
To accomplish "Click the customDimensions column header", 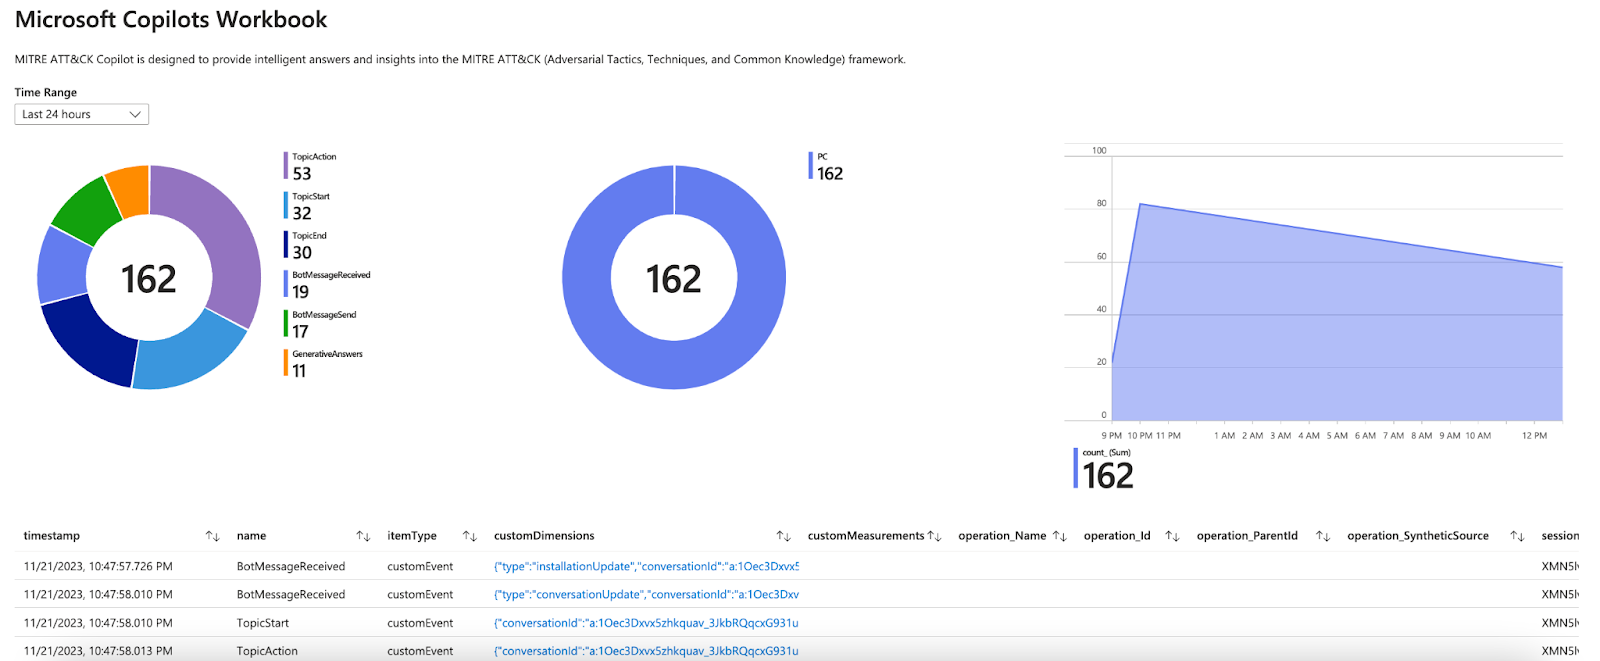I will [544, 536].
